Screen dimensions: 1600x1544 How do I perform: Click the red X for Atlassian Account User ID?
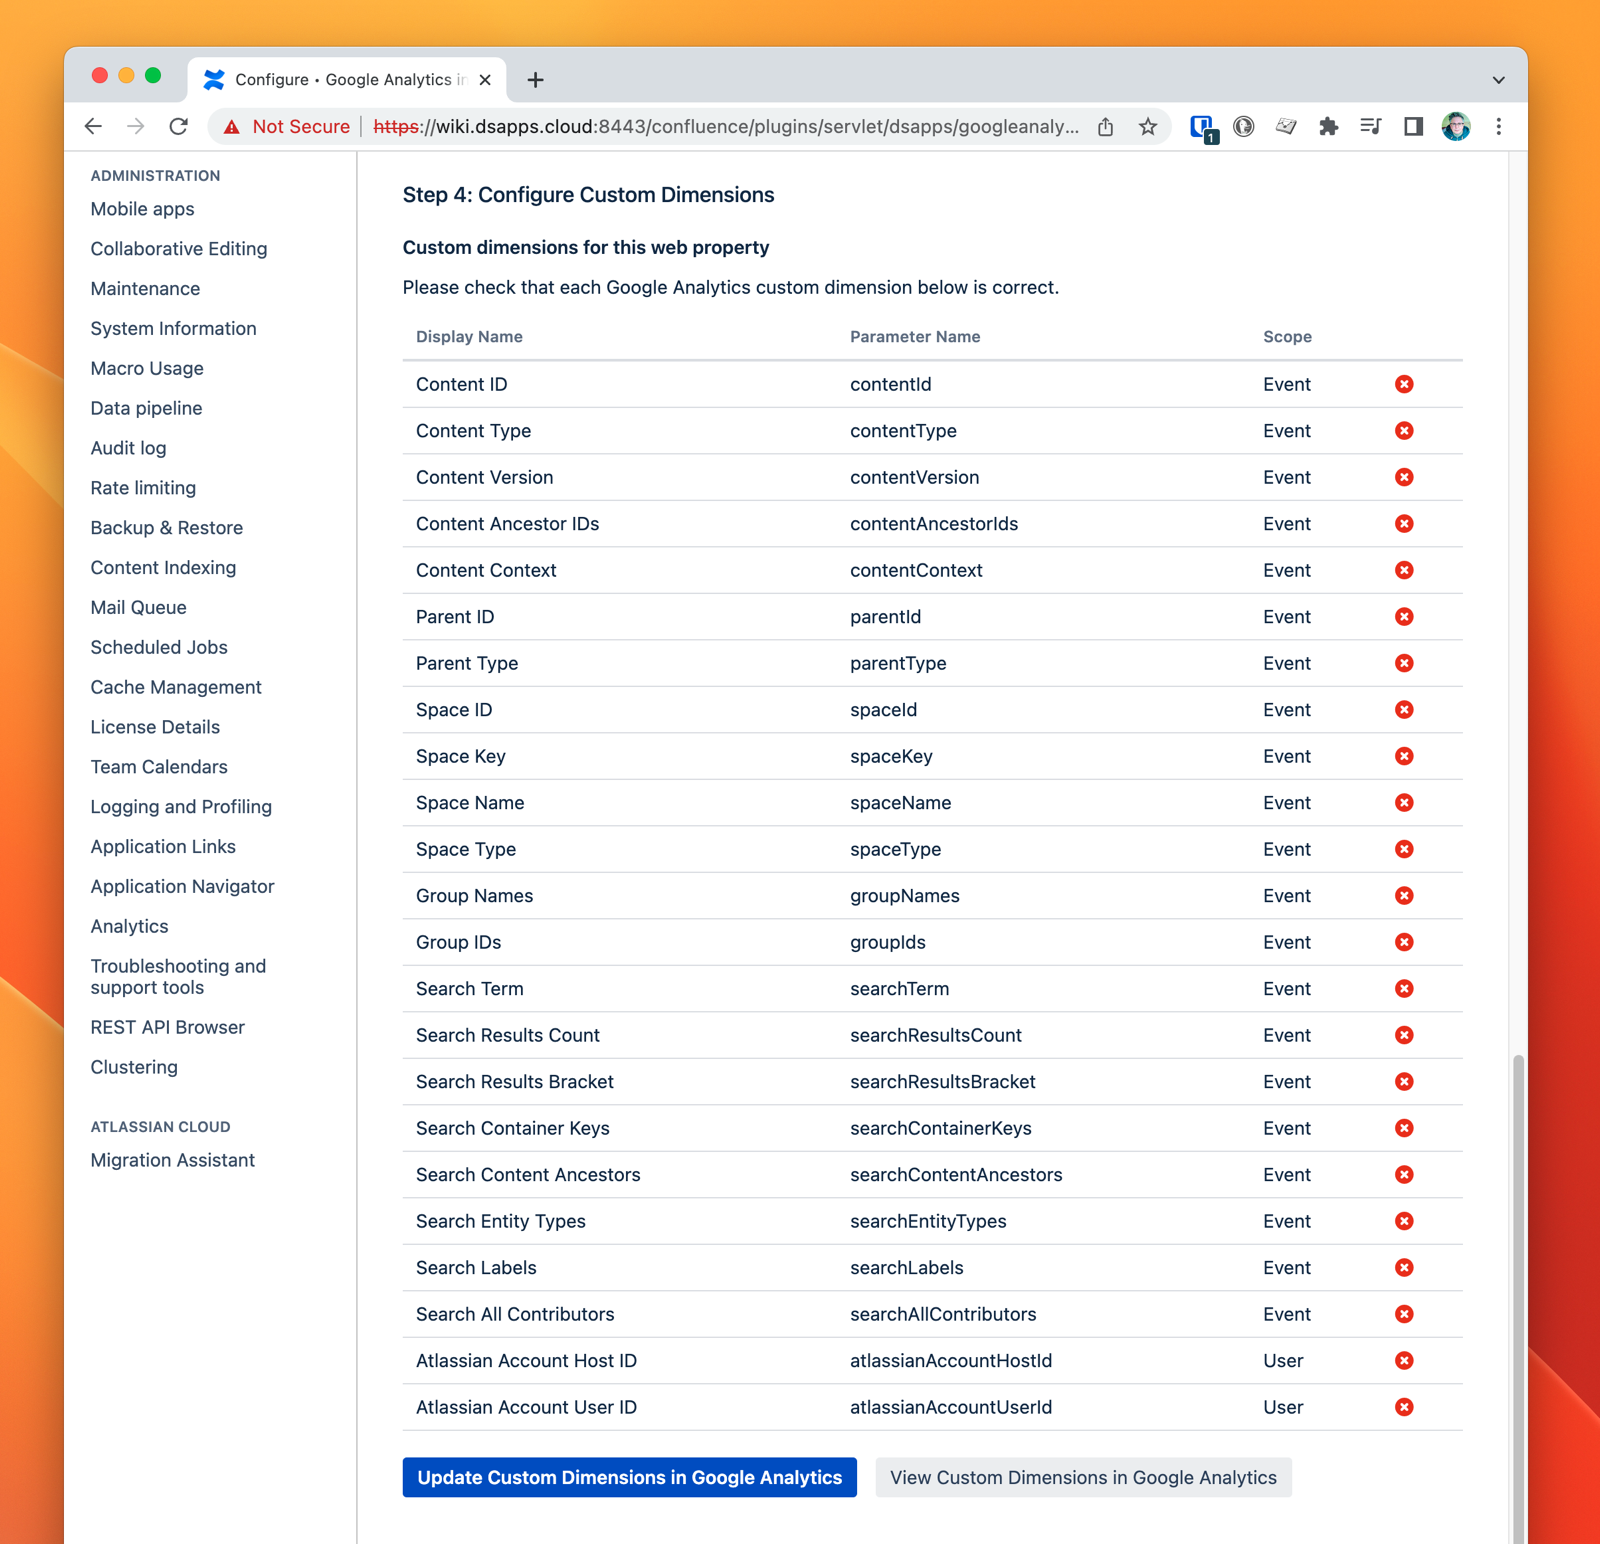click(x=1404, y=1407)
